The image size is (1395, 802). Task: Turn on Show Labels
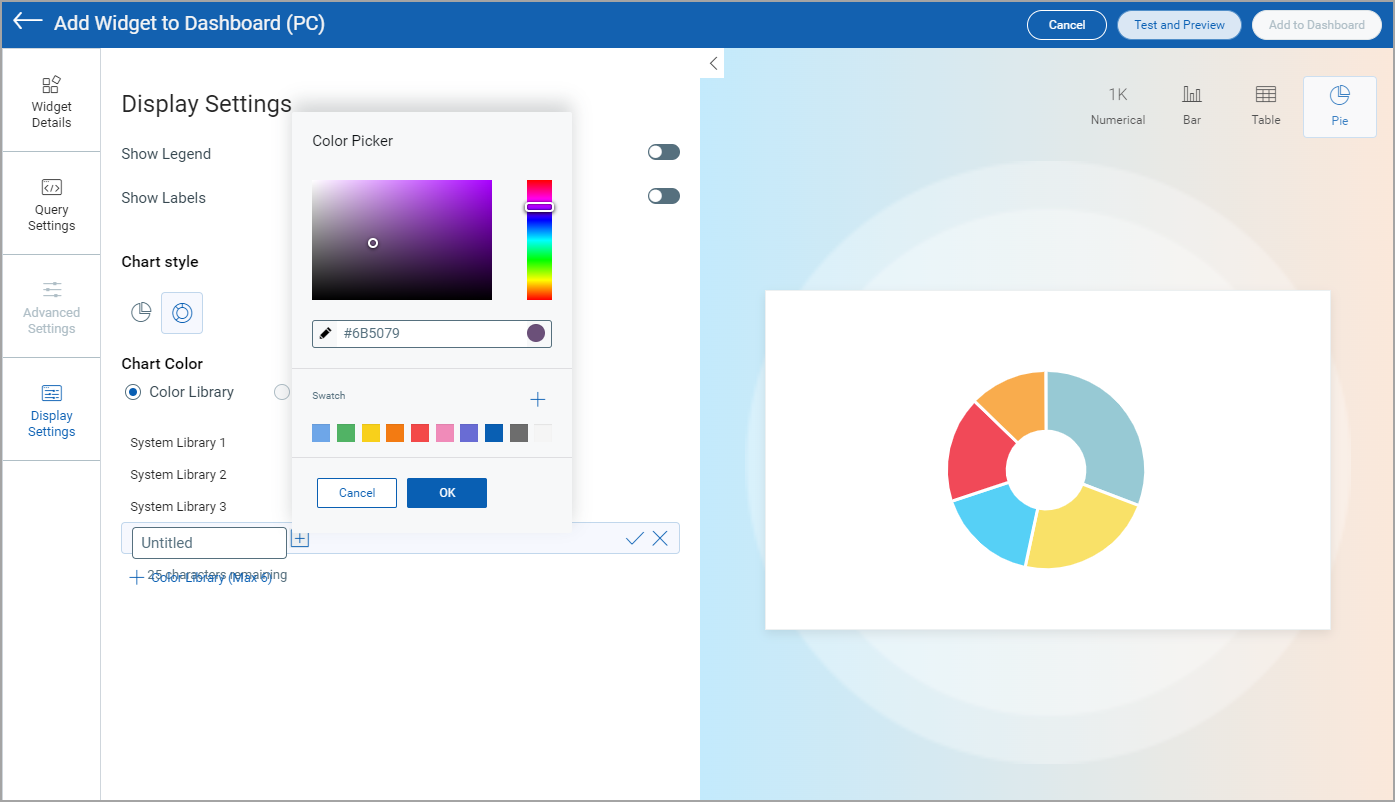click(663, 195)
